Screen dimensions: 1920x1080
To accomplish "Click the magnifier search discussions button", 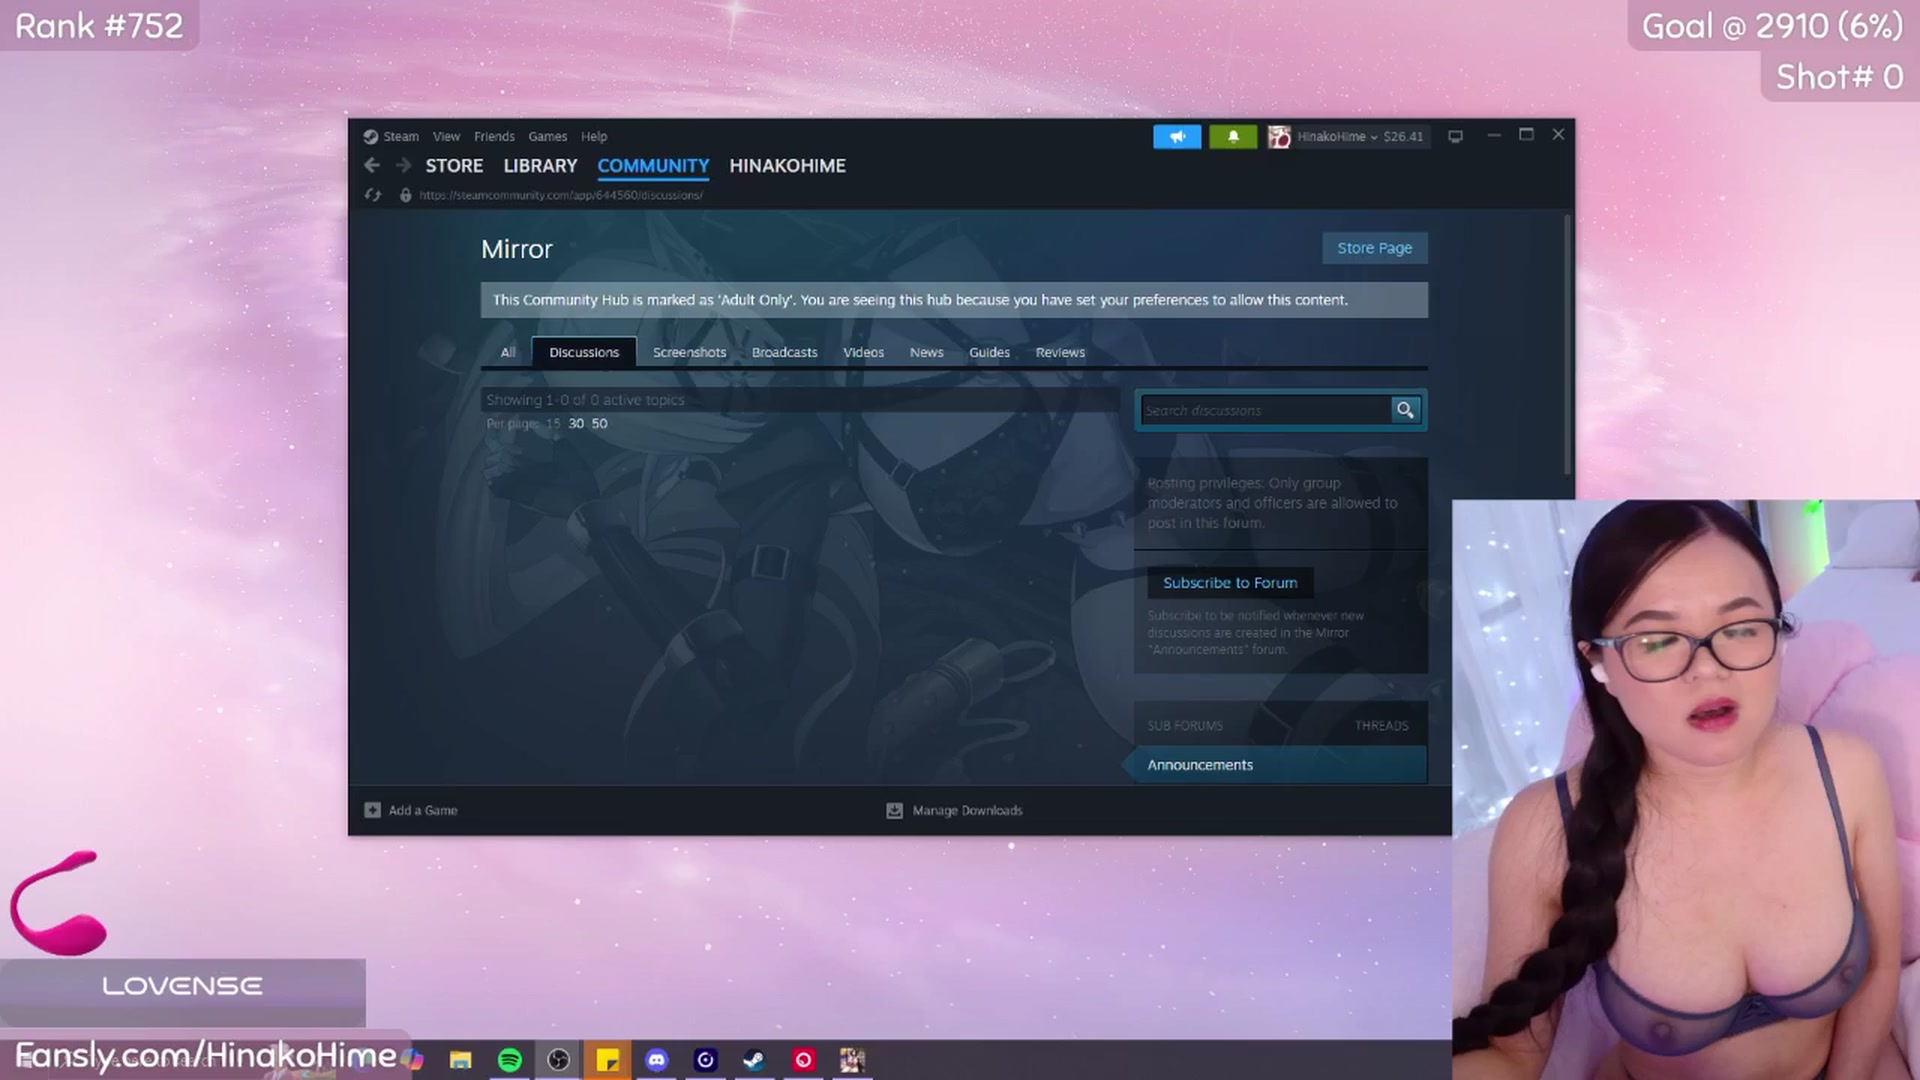I will click(1405, 410).
